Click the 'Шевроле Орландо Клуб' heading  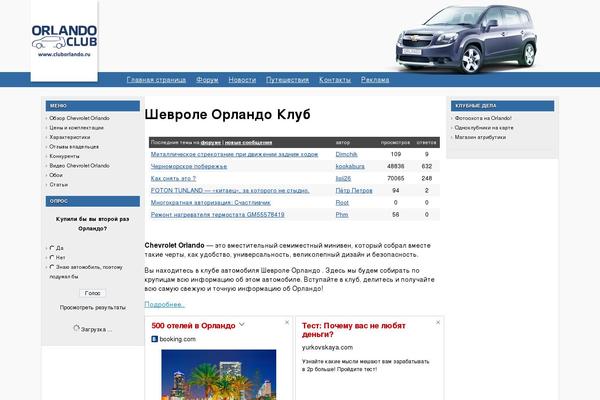click(227, 114)
